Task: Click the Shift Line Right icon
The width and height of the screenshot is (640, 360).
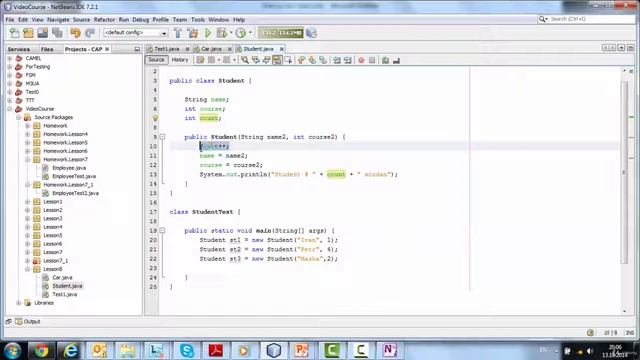Action: (348, 60)
